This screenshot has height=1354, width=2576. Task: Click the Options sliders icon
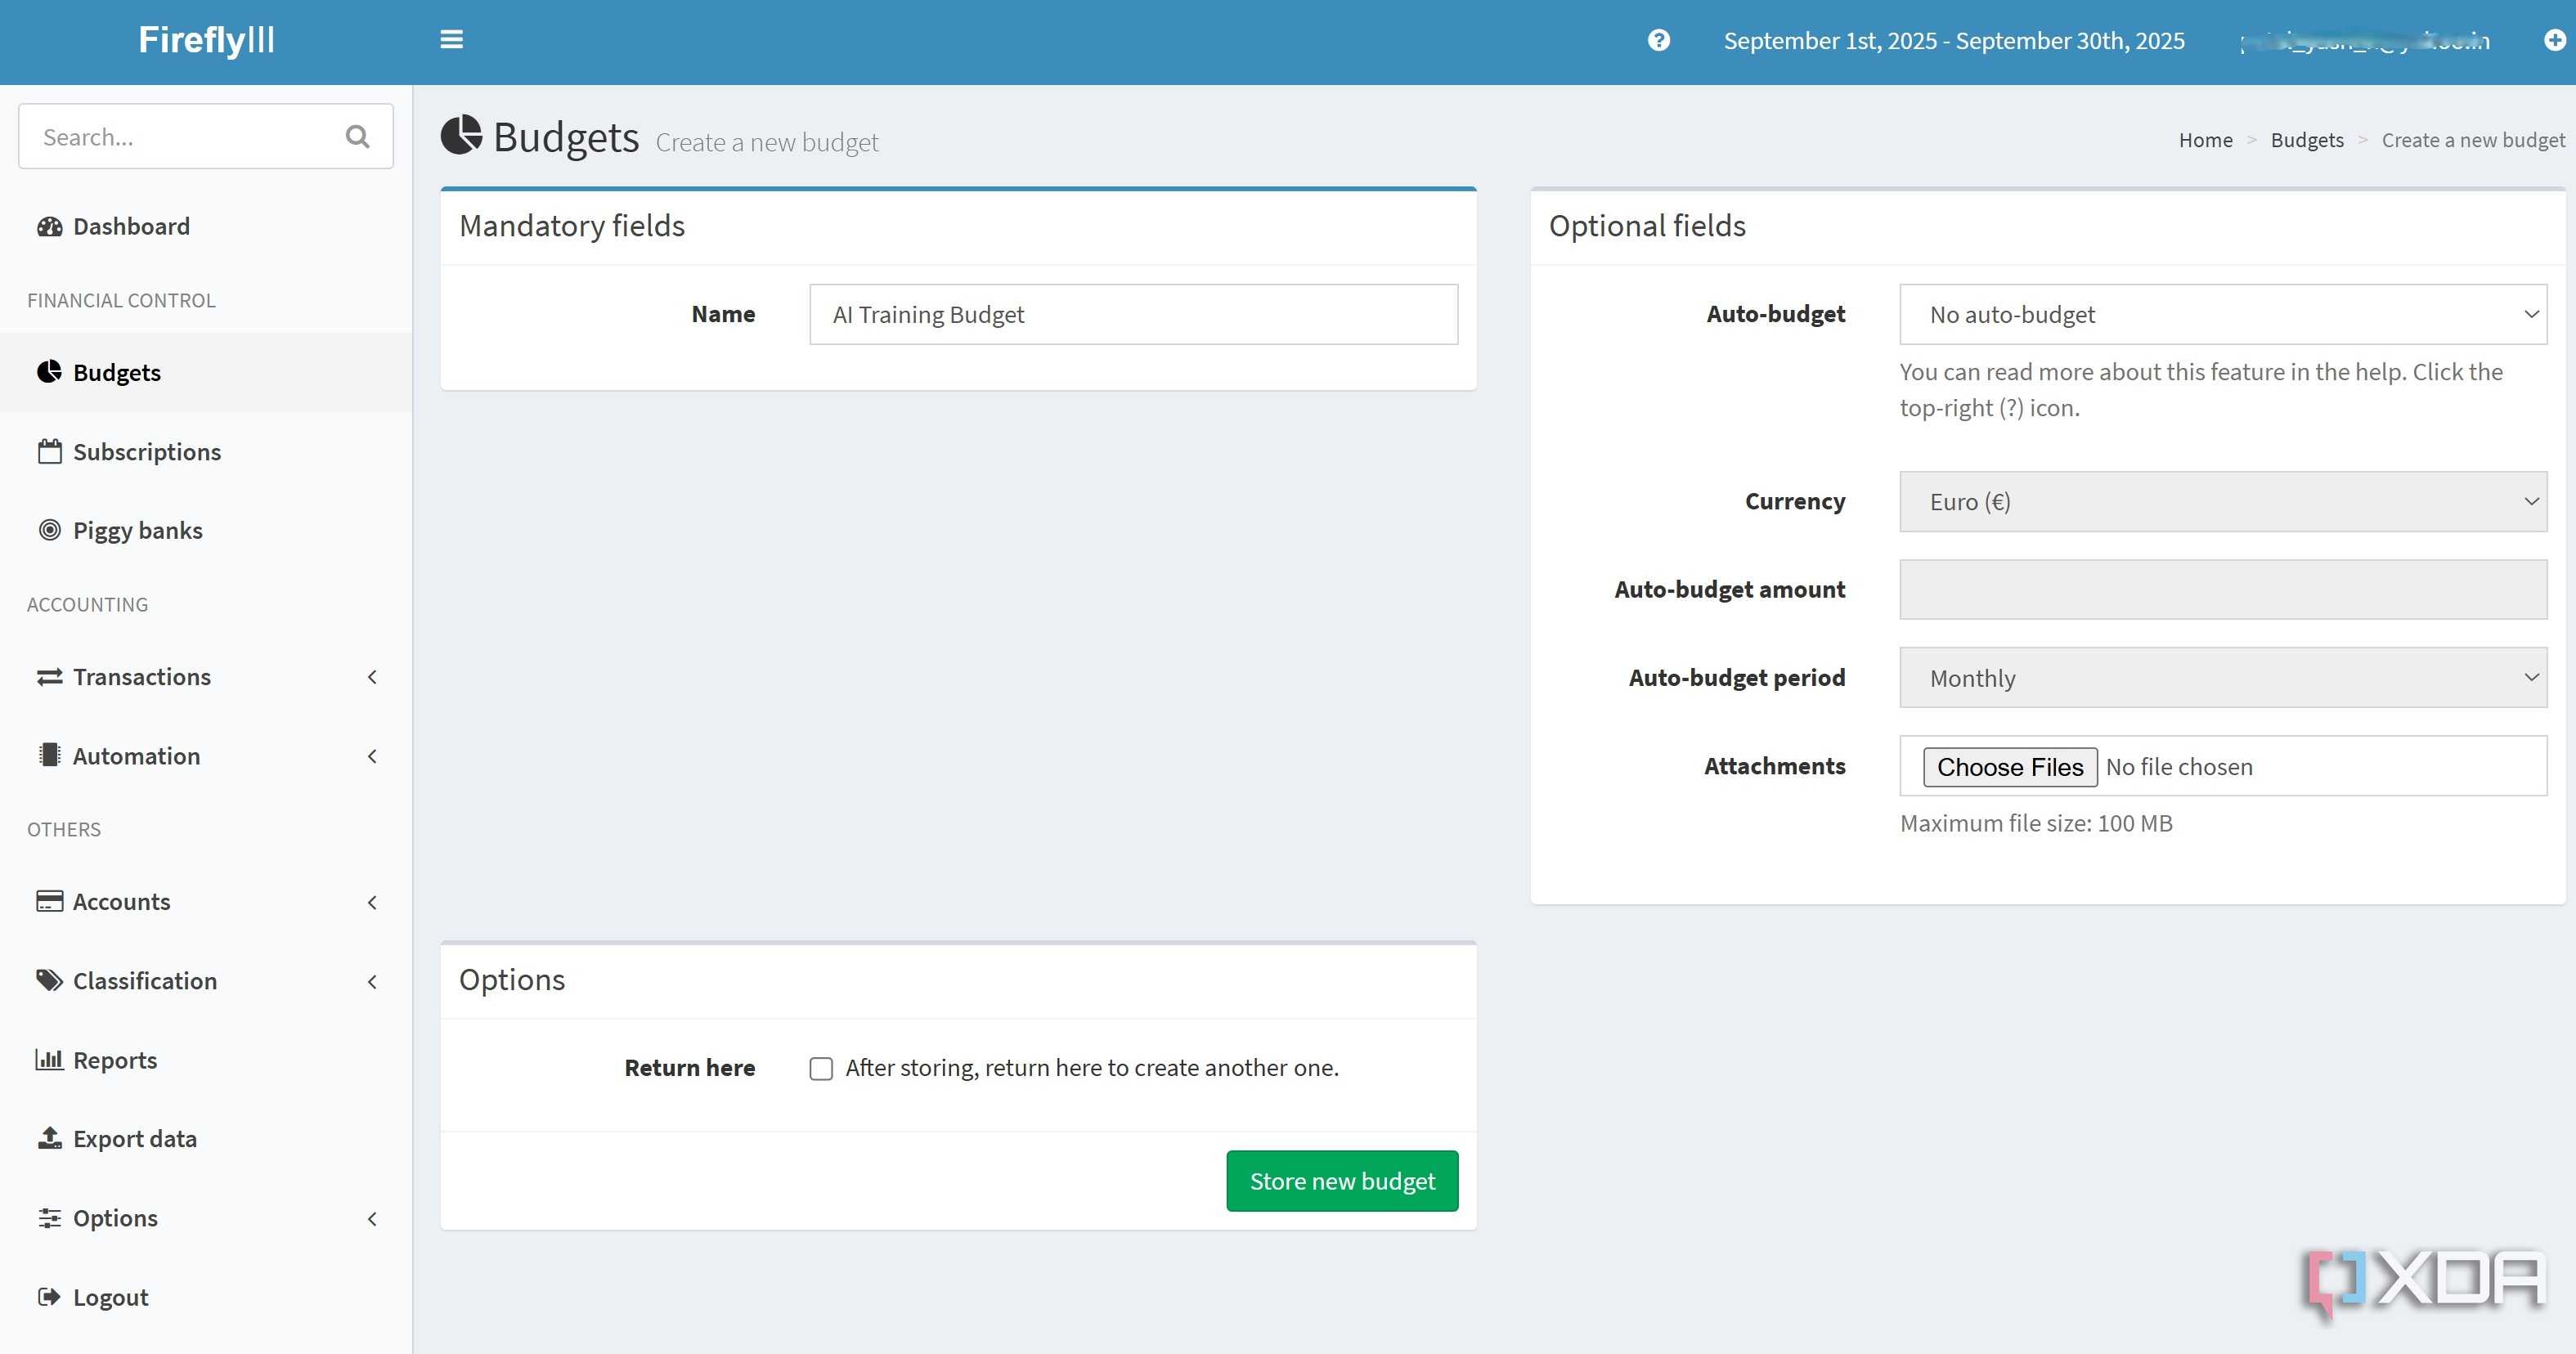click(49, 1217)
